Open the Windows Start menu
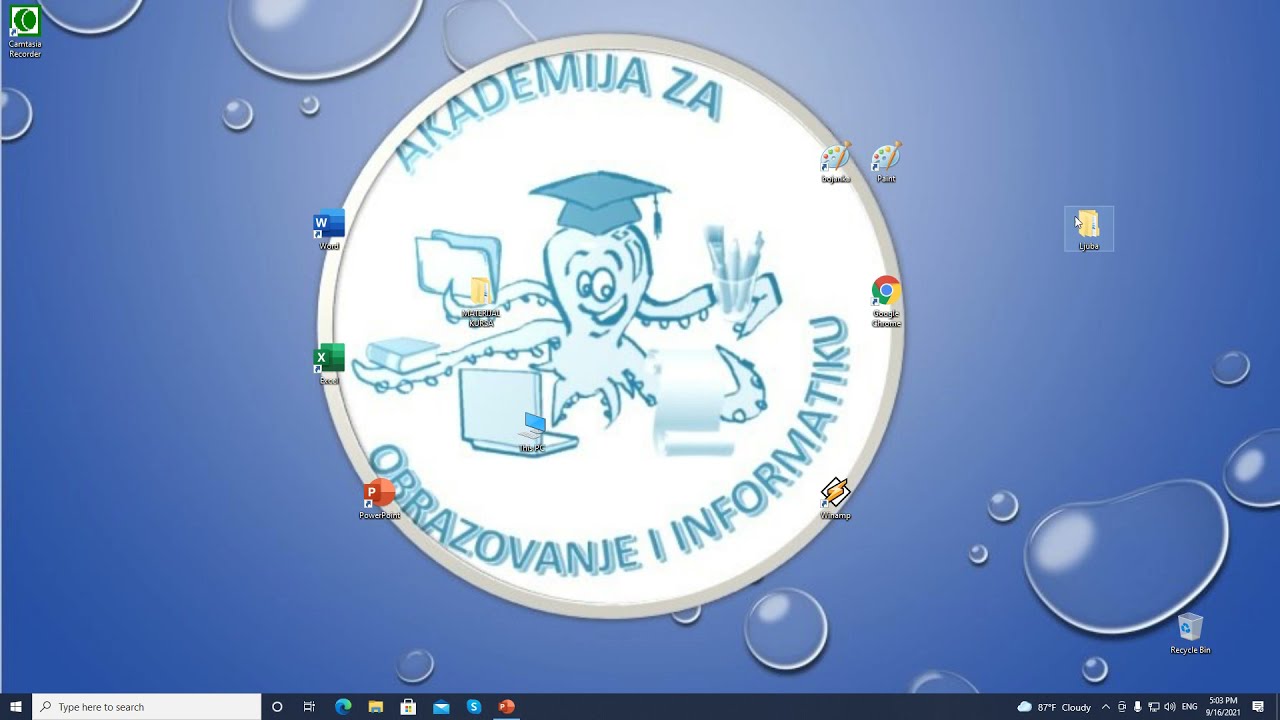 coord(16,707)
